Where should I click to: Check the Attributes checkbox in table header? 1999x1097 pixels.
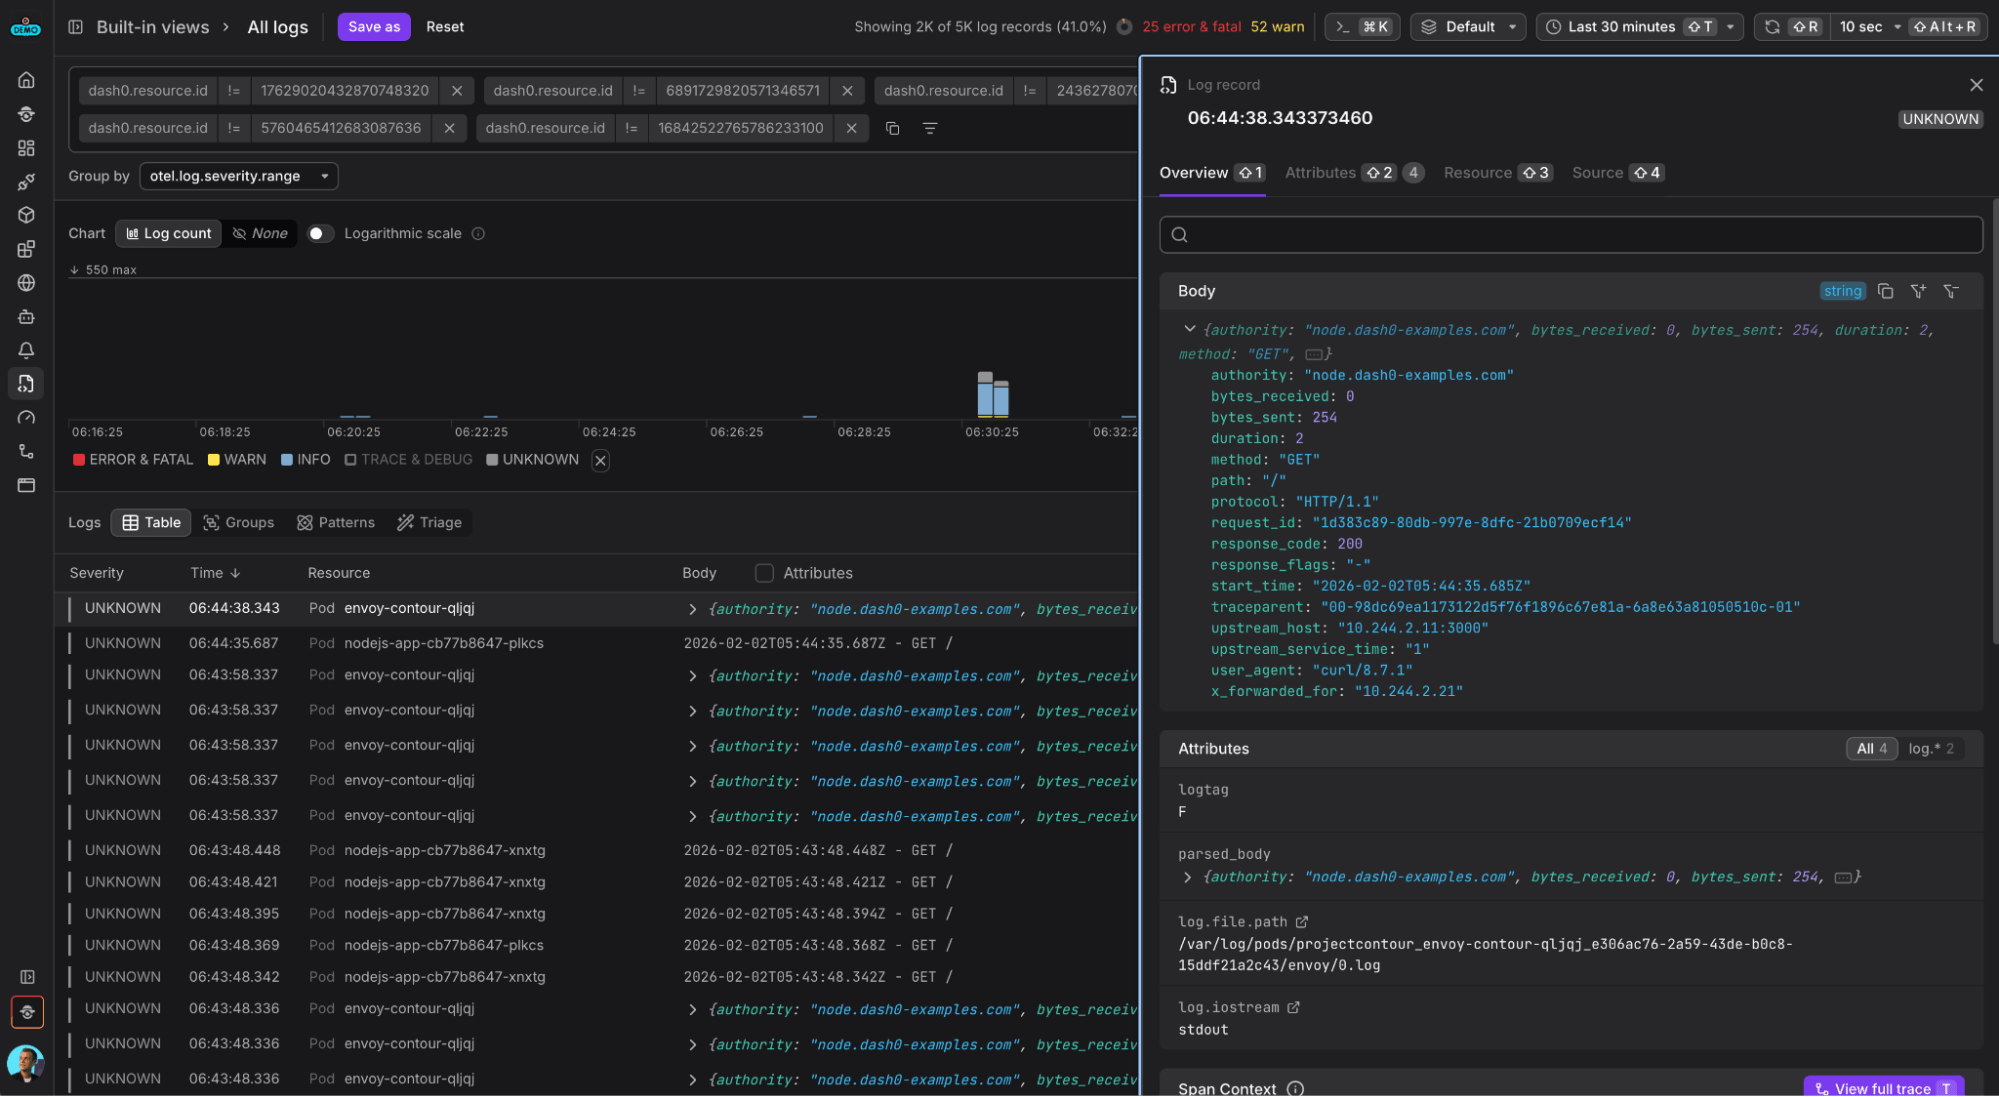[x=764, y=573]
